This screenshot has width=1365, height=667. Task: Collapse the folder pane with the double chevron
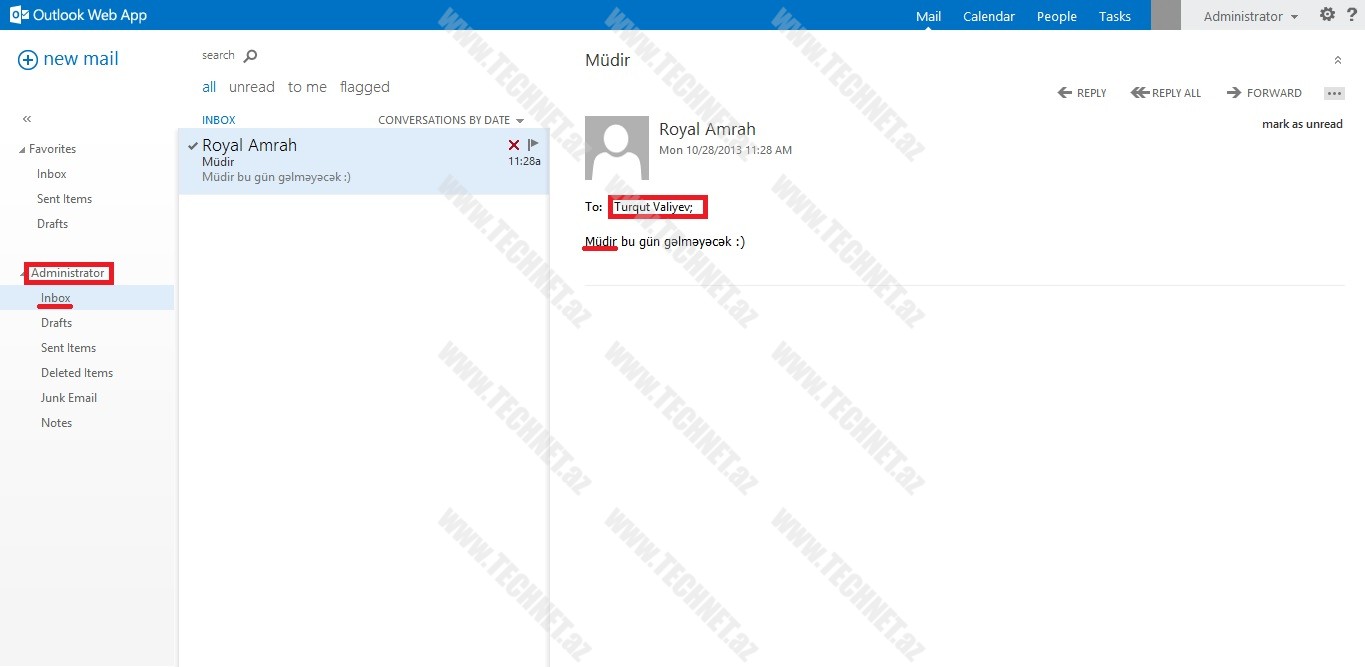tap(27, 119)
